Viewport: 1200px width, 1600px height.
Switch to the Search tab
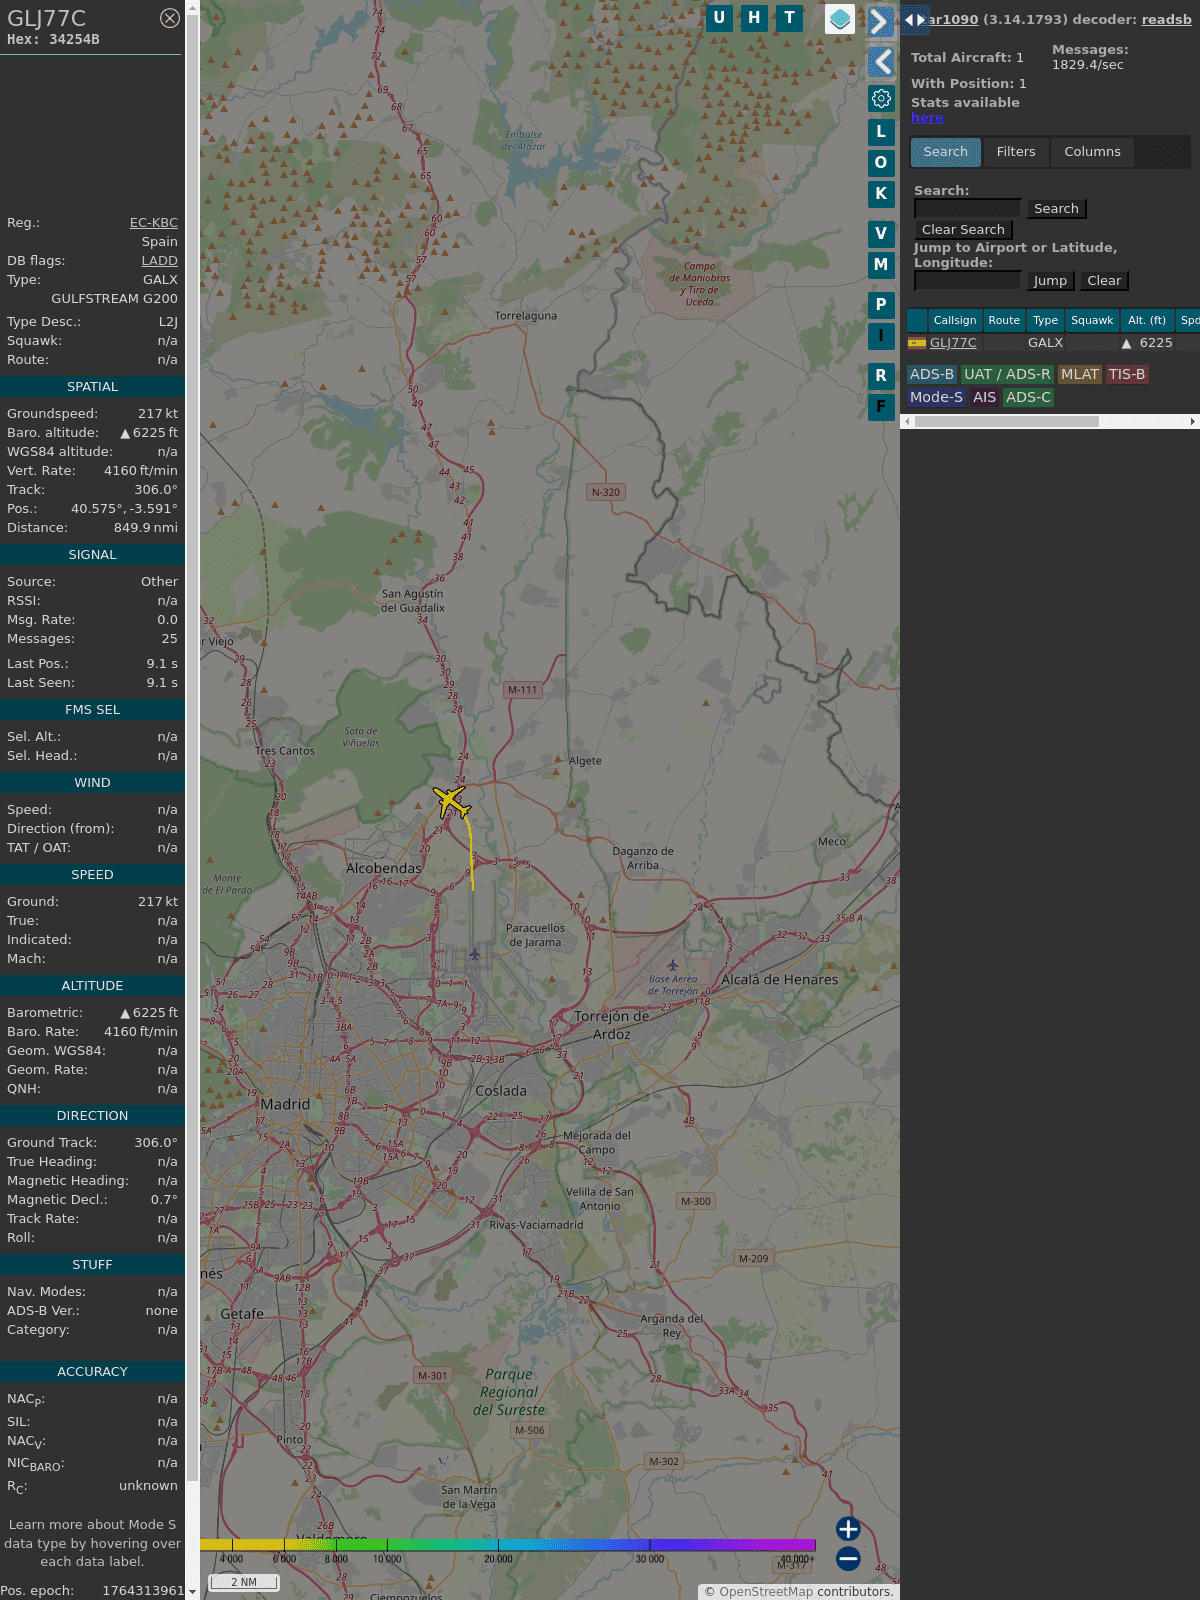[x=946, y=152]
